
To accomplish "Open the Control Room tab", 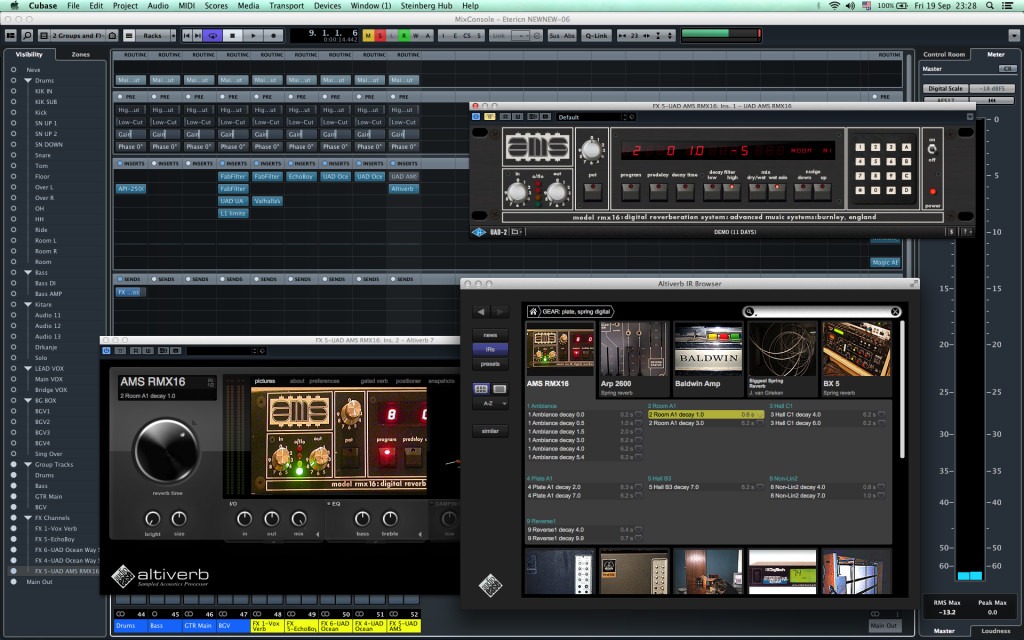I will pyautogui.click(x=944, y=54).
